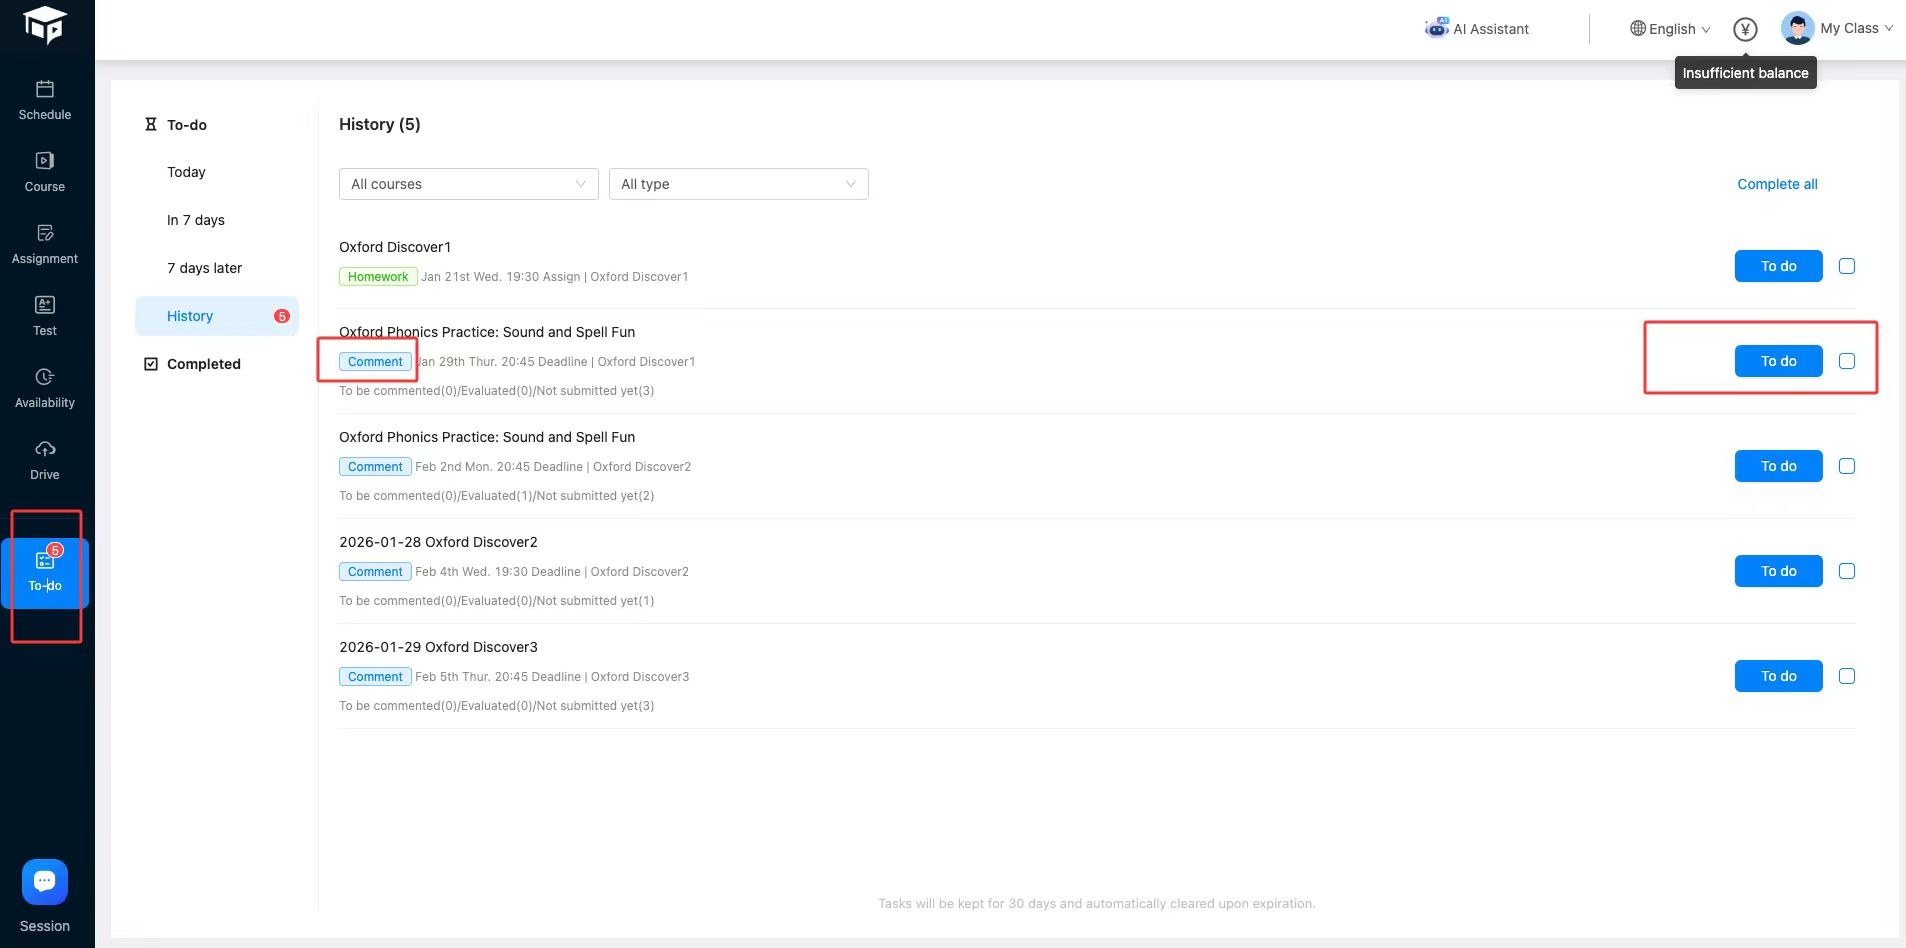Launch the AI Assistant
Viewport: 1906px width, 948px height.
[x=1477, y=29]
